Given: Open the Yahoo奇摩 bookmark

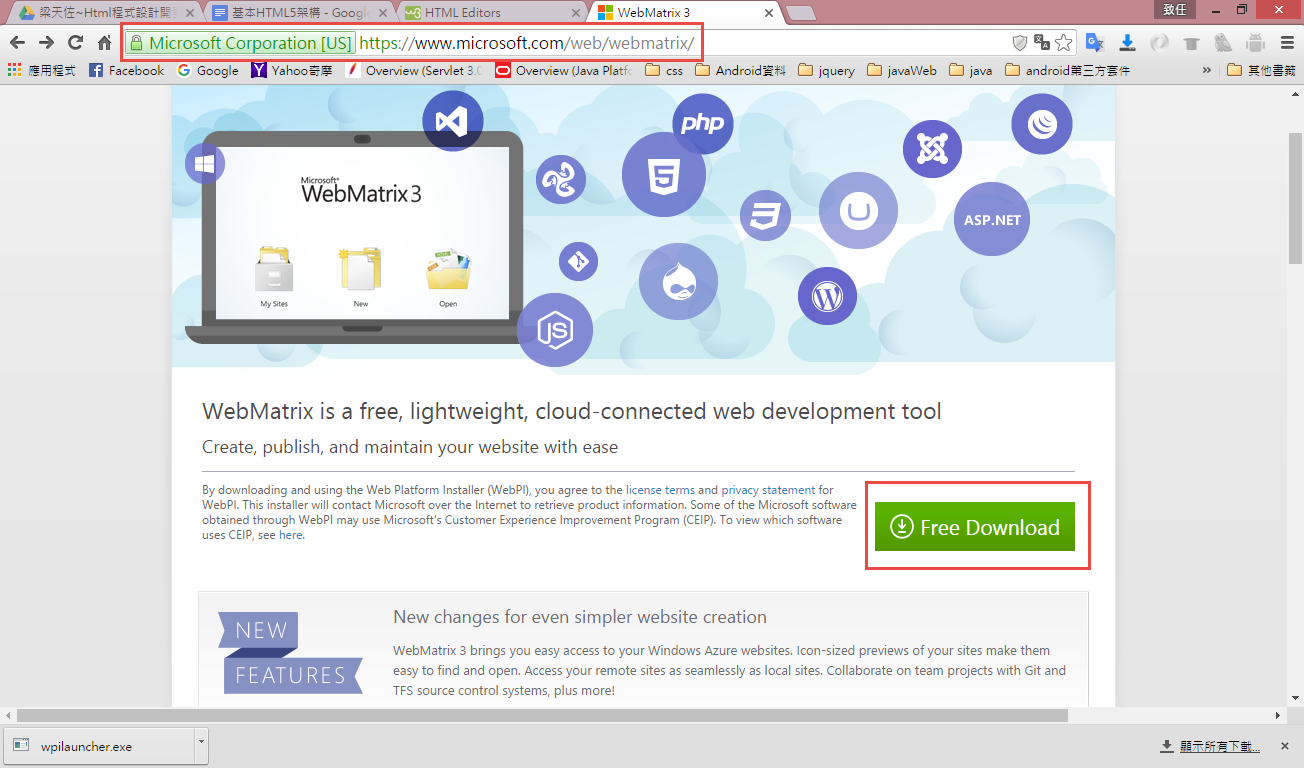Looking at the screenshot, I should 293,70.
